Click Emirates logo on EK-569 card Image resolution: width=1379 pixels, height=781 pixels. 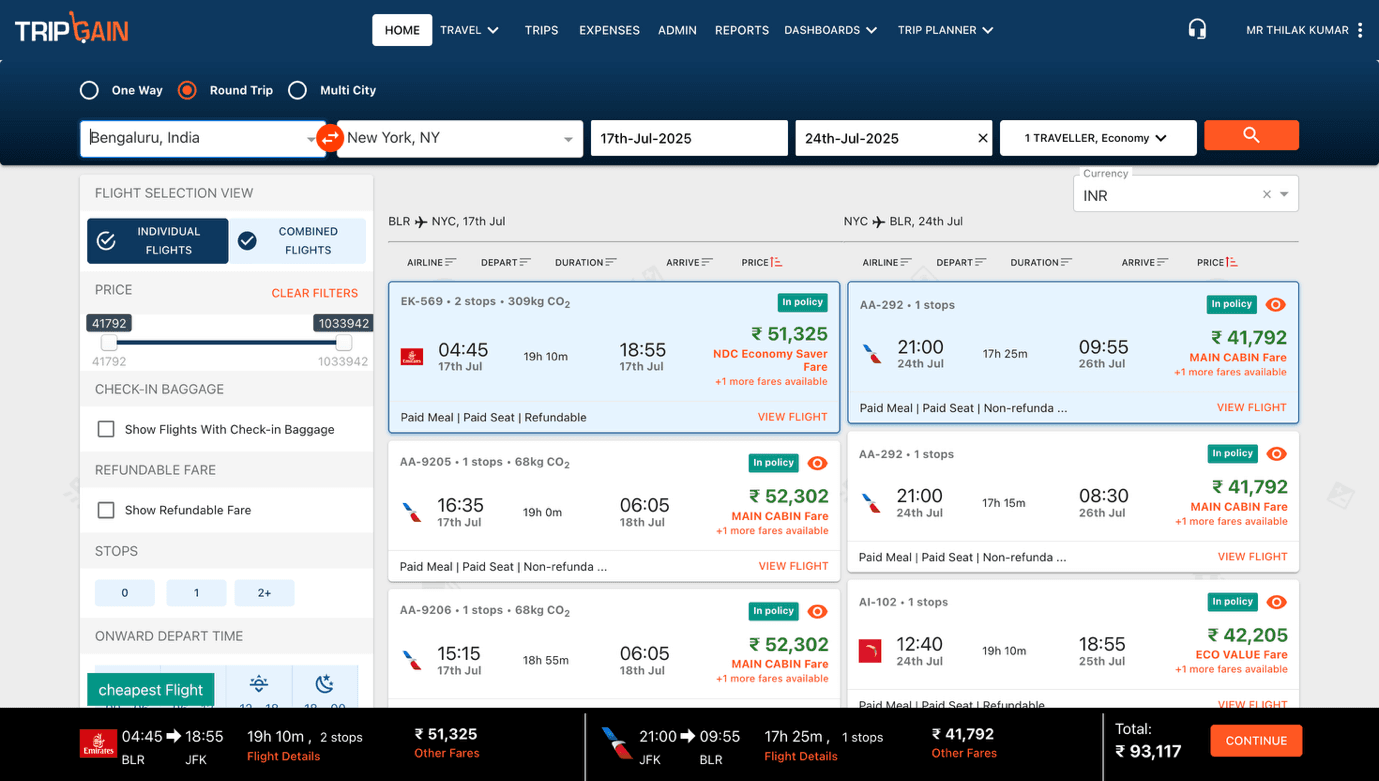point(411,356)
